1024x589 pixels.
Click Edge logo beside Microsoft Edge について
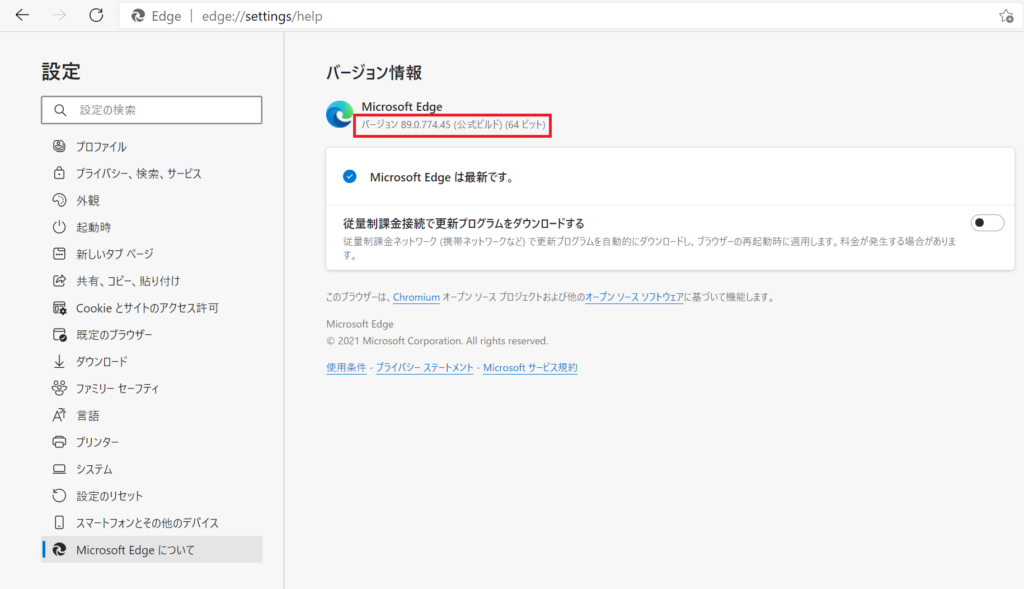tap(59, 549)
